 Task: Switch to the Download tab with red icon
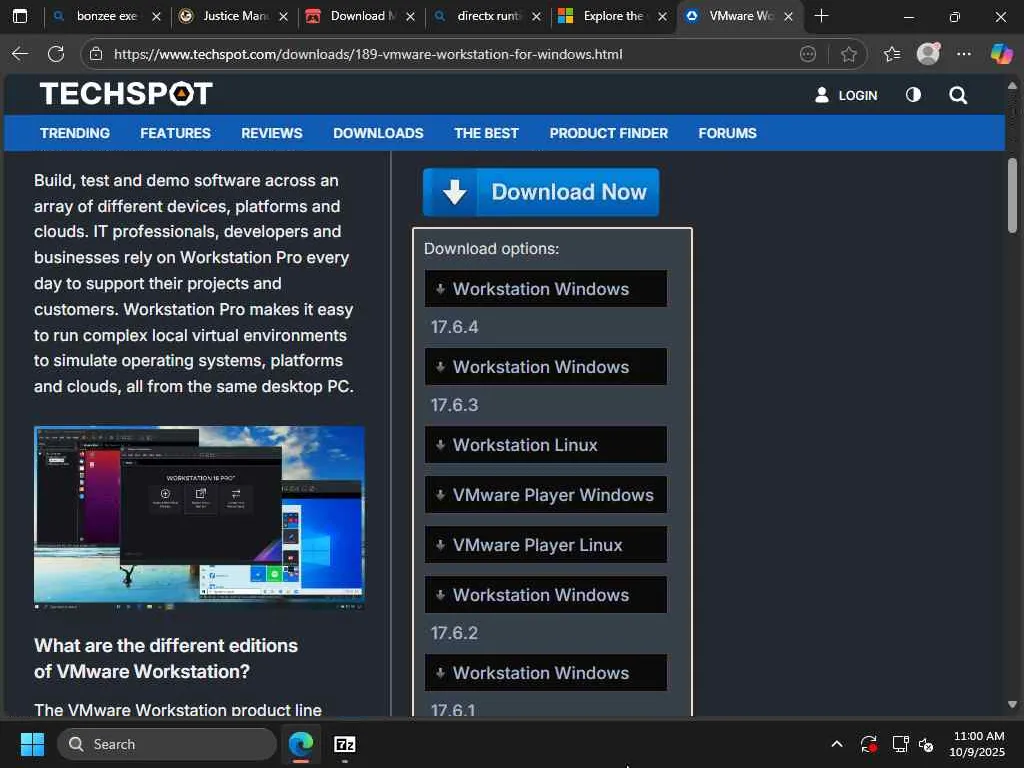(x=359, y=16)
